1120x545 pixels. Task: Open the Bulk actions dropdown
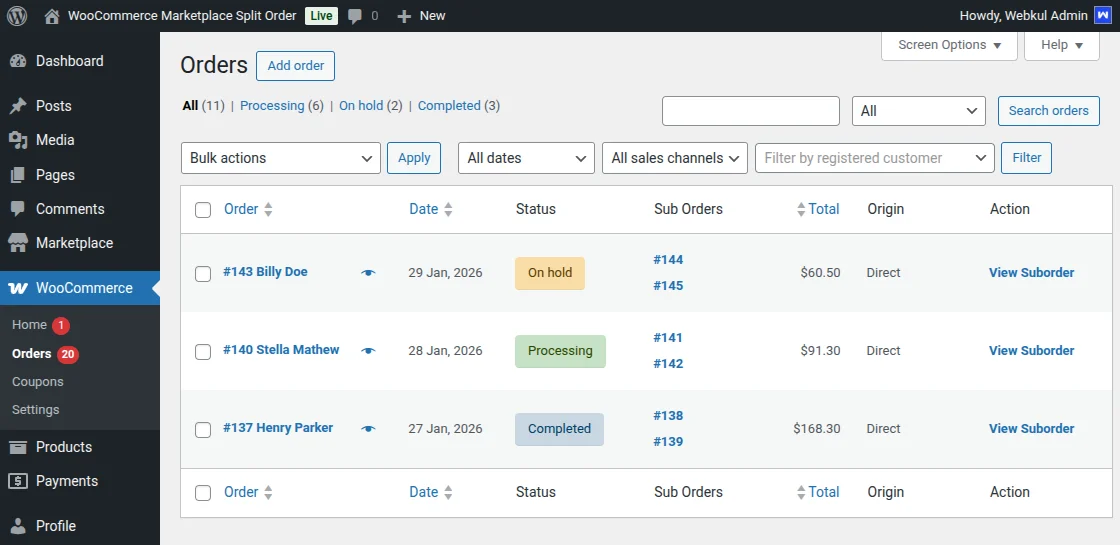click(281, 158)
